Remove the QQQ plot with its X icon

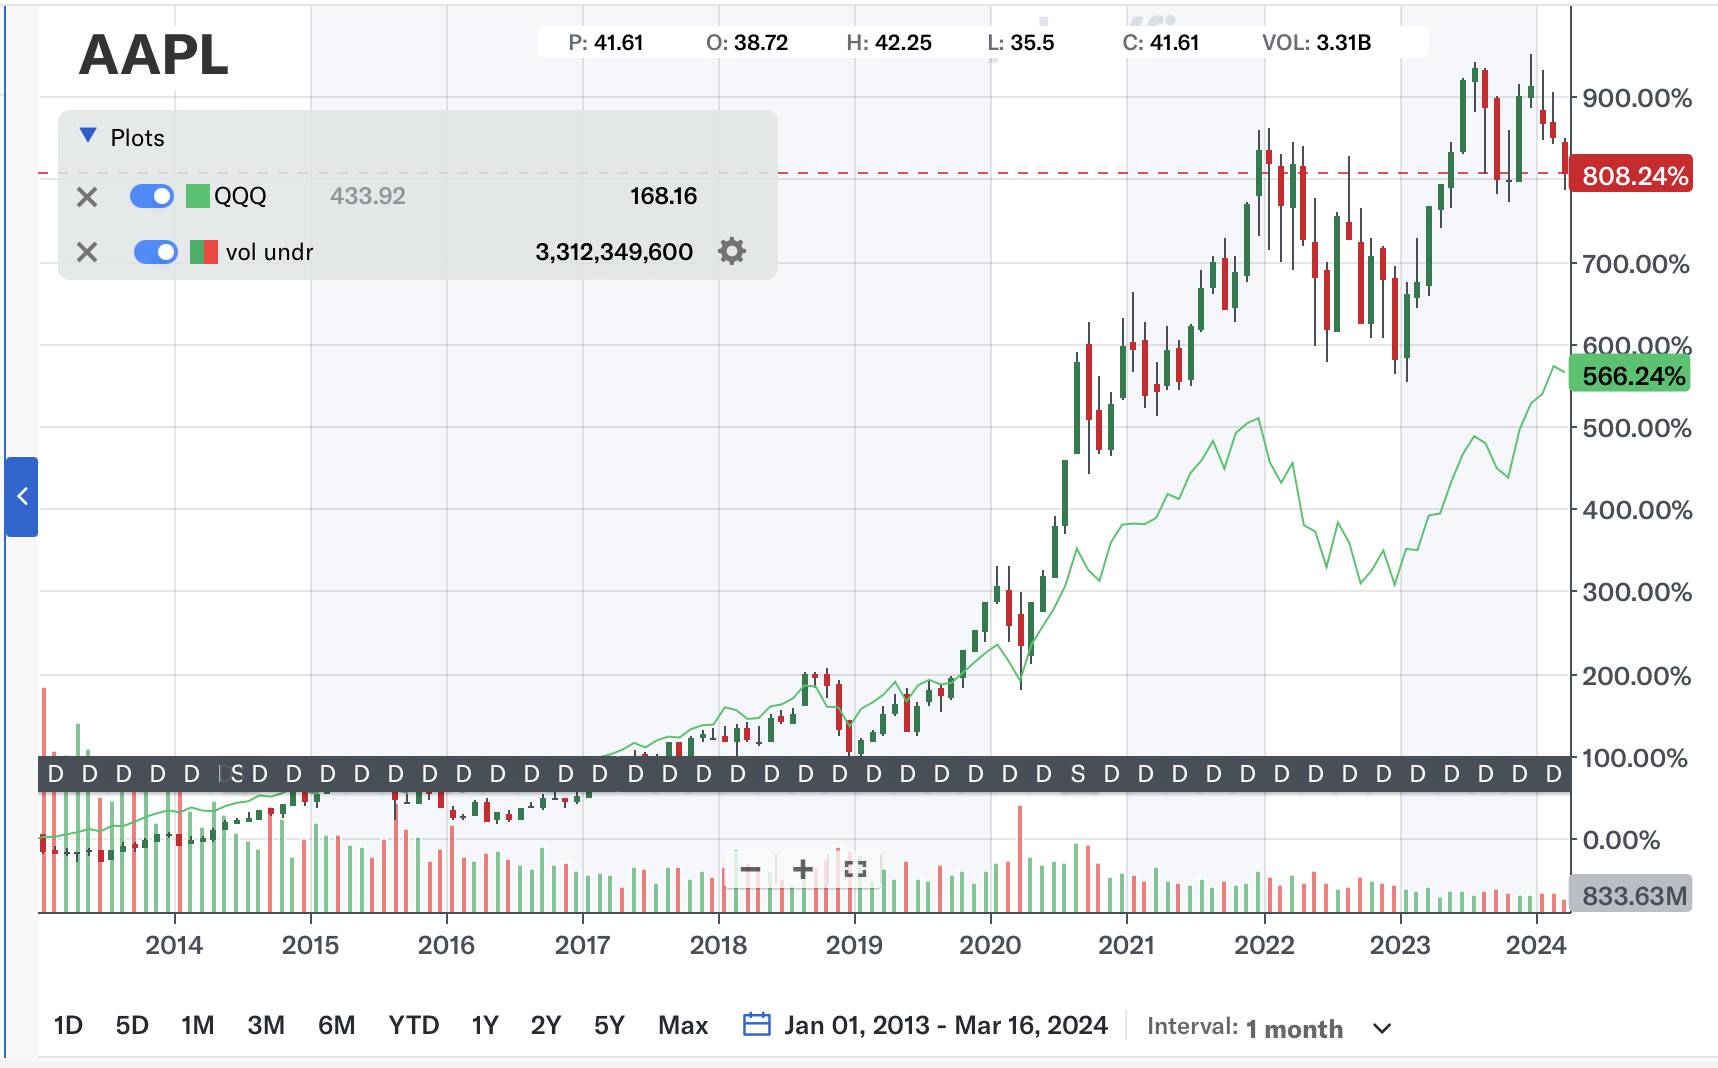[87, 197]
